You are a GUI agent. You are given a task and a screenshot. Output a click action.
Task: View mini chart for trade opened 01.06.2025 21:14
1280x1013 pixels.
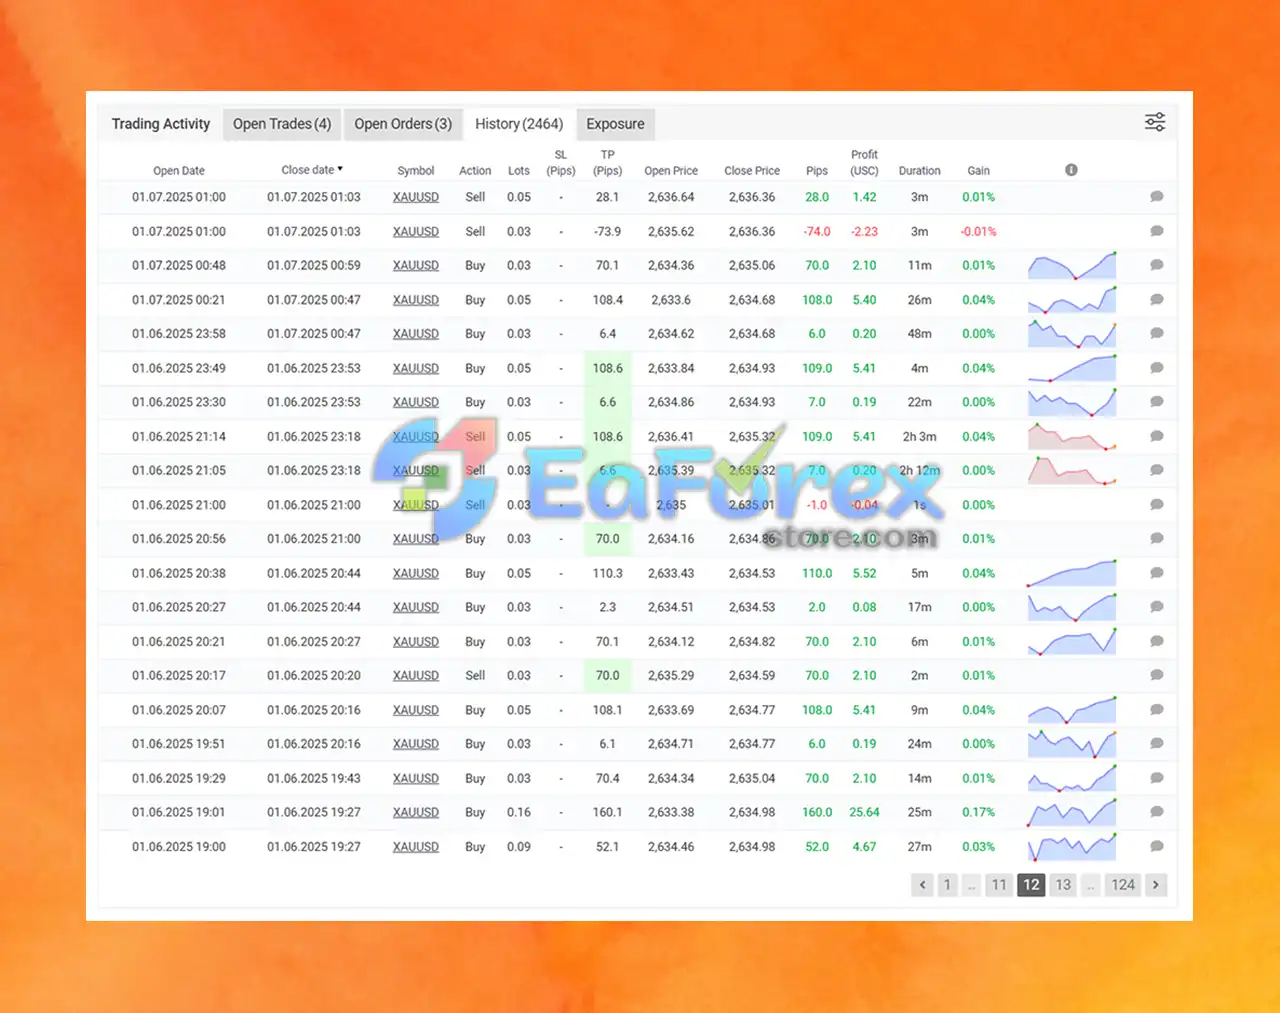(1072, 437)
